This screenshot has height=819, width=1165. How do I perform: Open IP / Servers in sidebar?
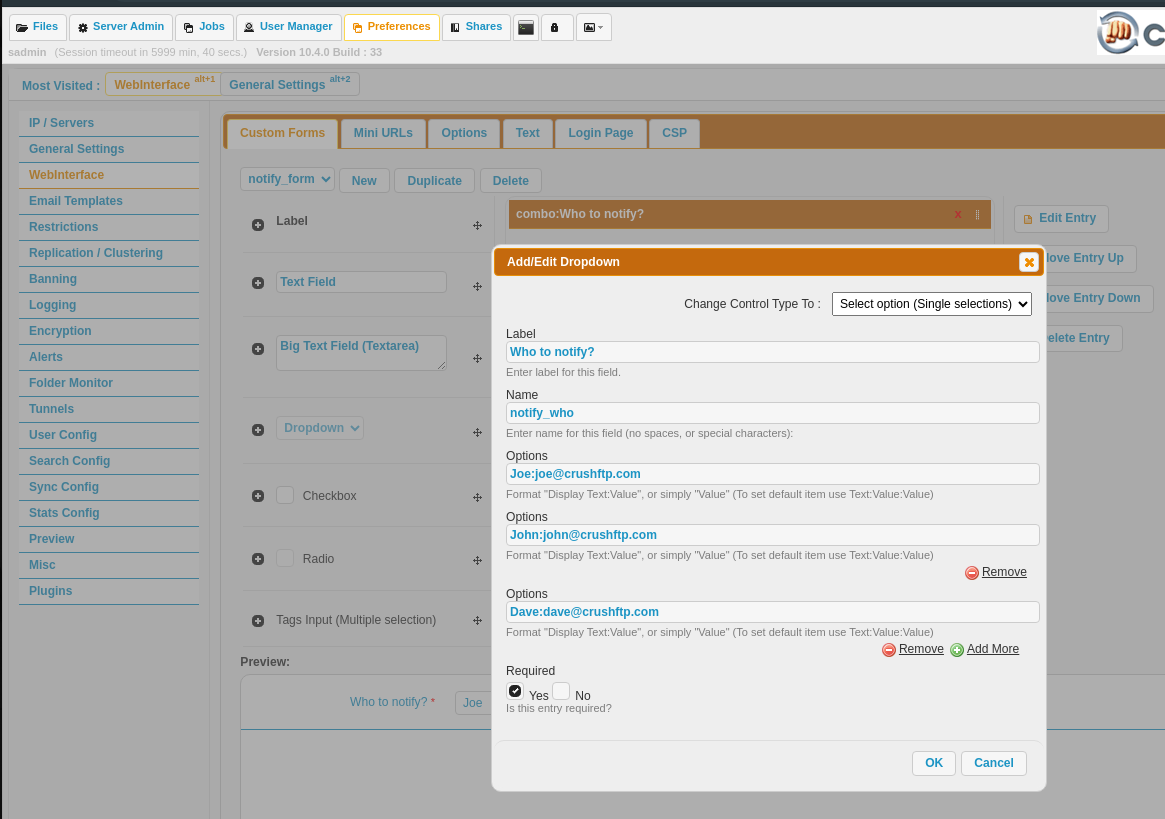61,123
